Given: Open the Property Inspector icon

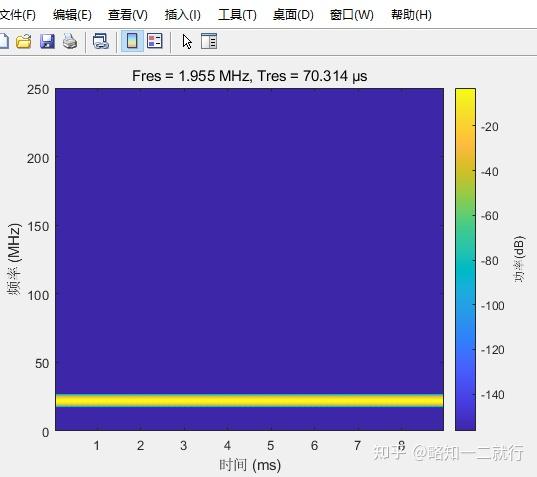Looking at the screenshot, I should (x=209, y=41).
